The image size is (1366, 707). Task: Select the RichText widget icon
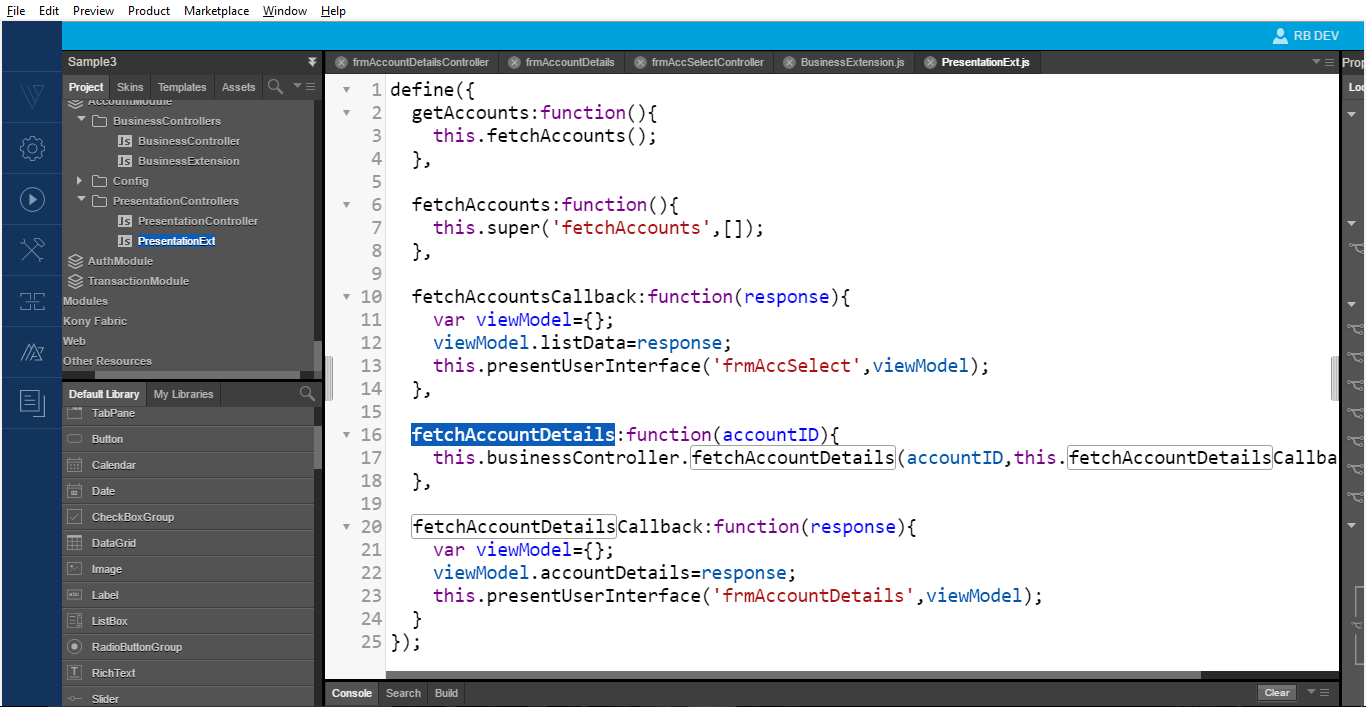tap(74, 673)
